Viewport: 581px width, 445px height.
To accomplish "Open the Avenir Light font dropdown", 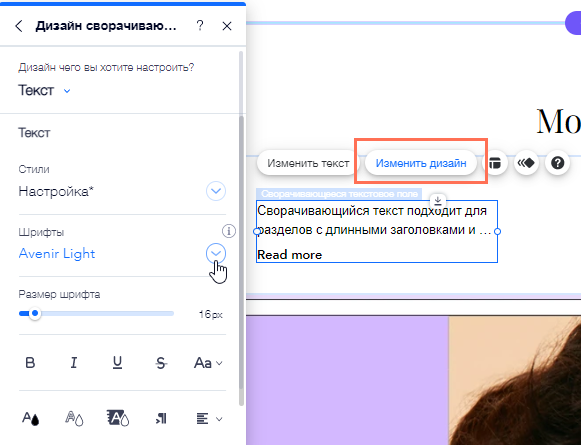I will coord(216,253).
